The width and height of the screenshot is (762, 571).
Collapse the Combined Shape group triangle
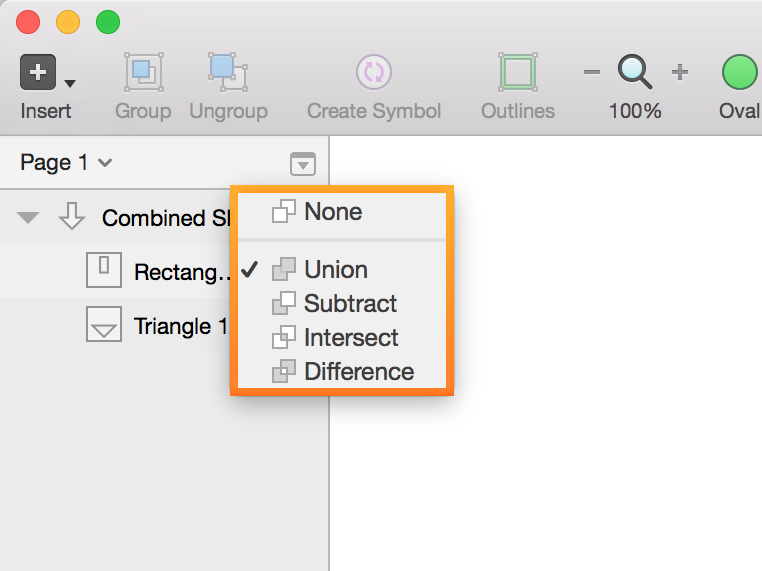click(28, 218)
